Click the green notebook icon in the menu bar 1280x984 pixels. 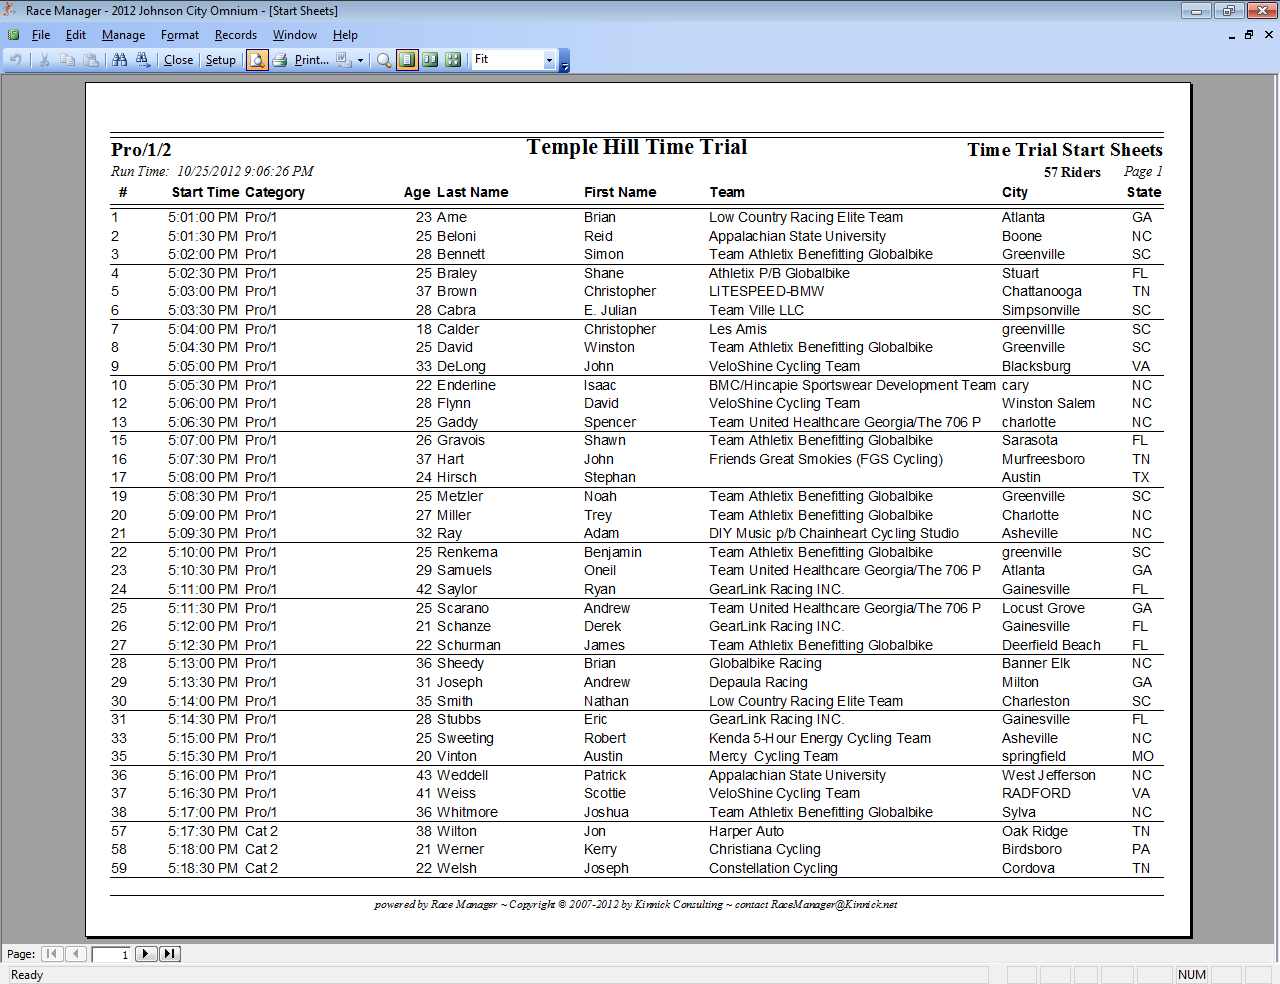point(13,35)
